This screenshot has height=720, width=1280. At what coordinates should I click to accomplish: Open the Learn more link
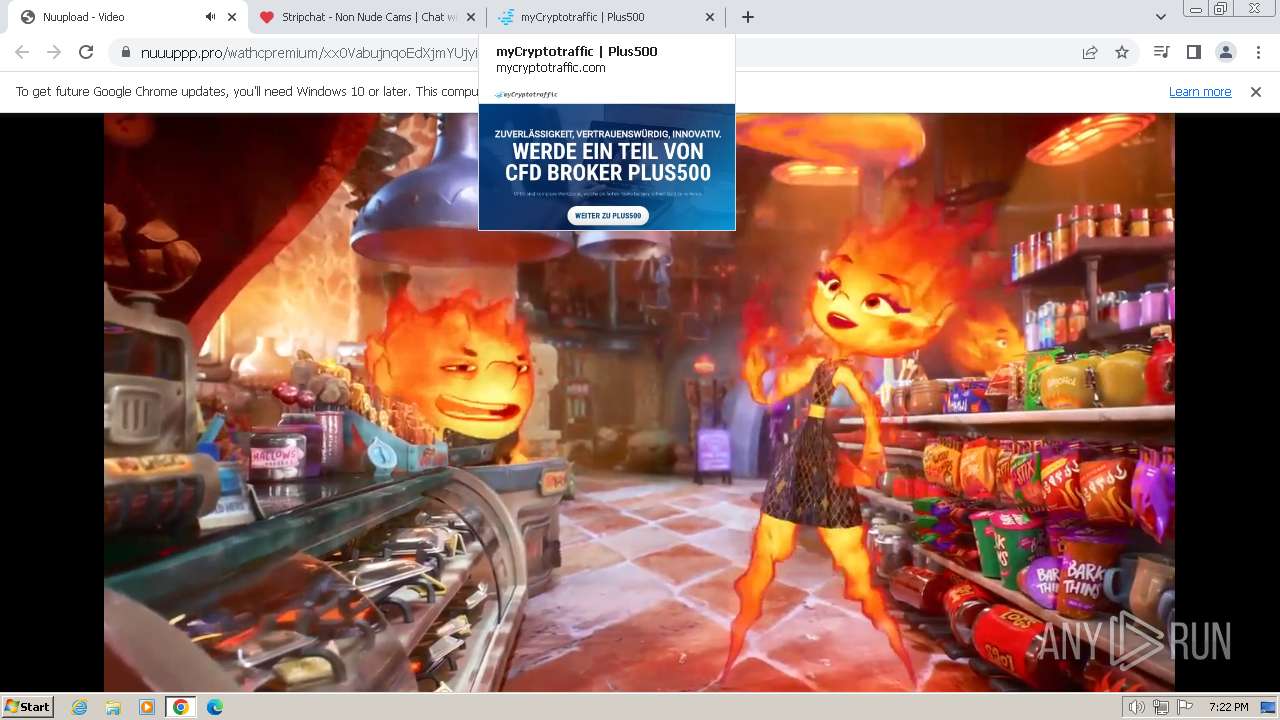pyautogui.click(x=1200, y=91)
